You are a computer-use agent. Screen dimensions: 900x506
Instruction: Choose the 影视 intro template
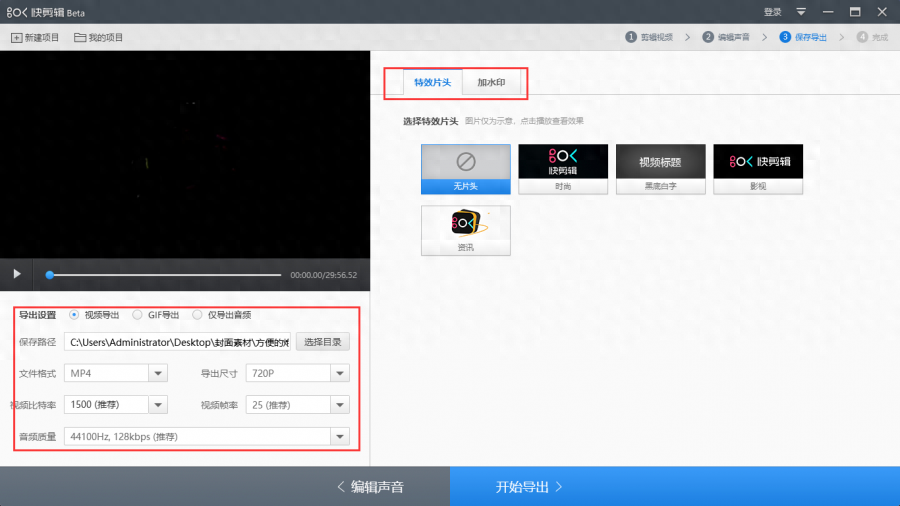coord(758,169)
